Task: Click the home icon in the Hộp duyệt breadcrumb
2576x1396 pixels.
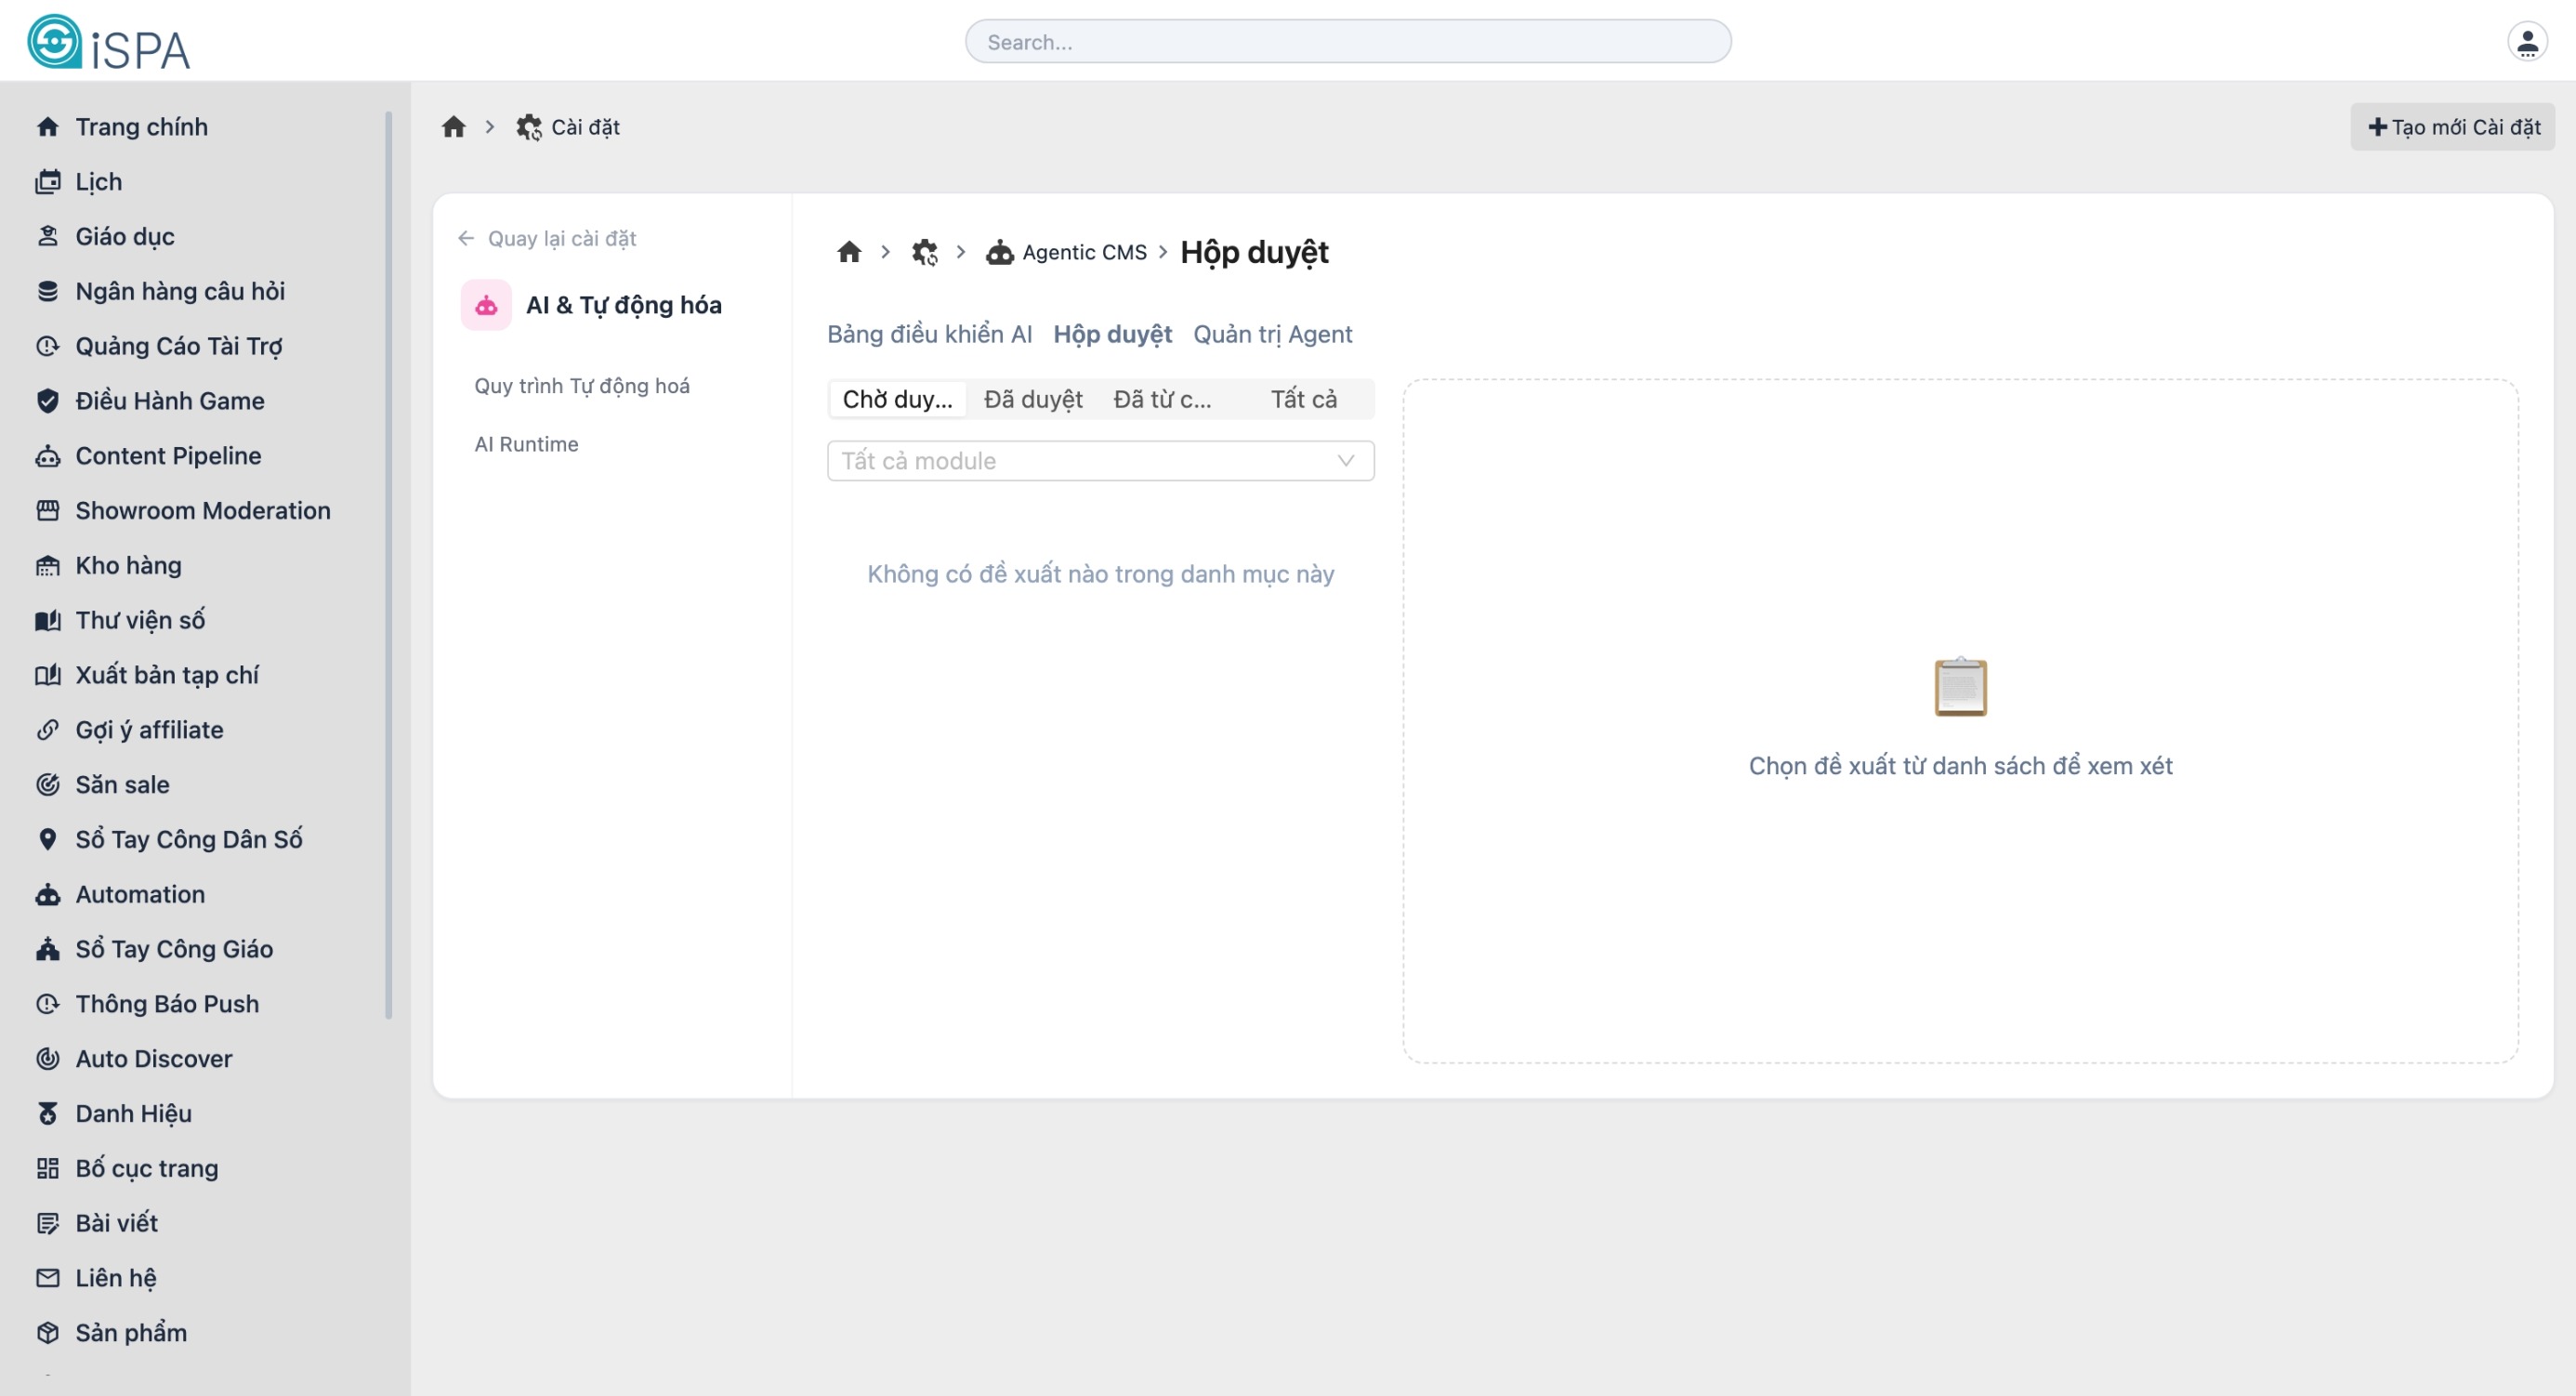Action: [x=849, y=252]
